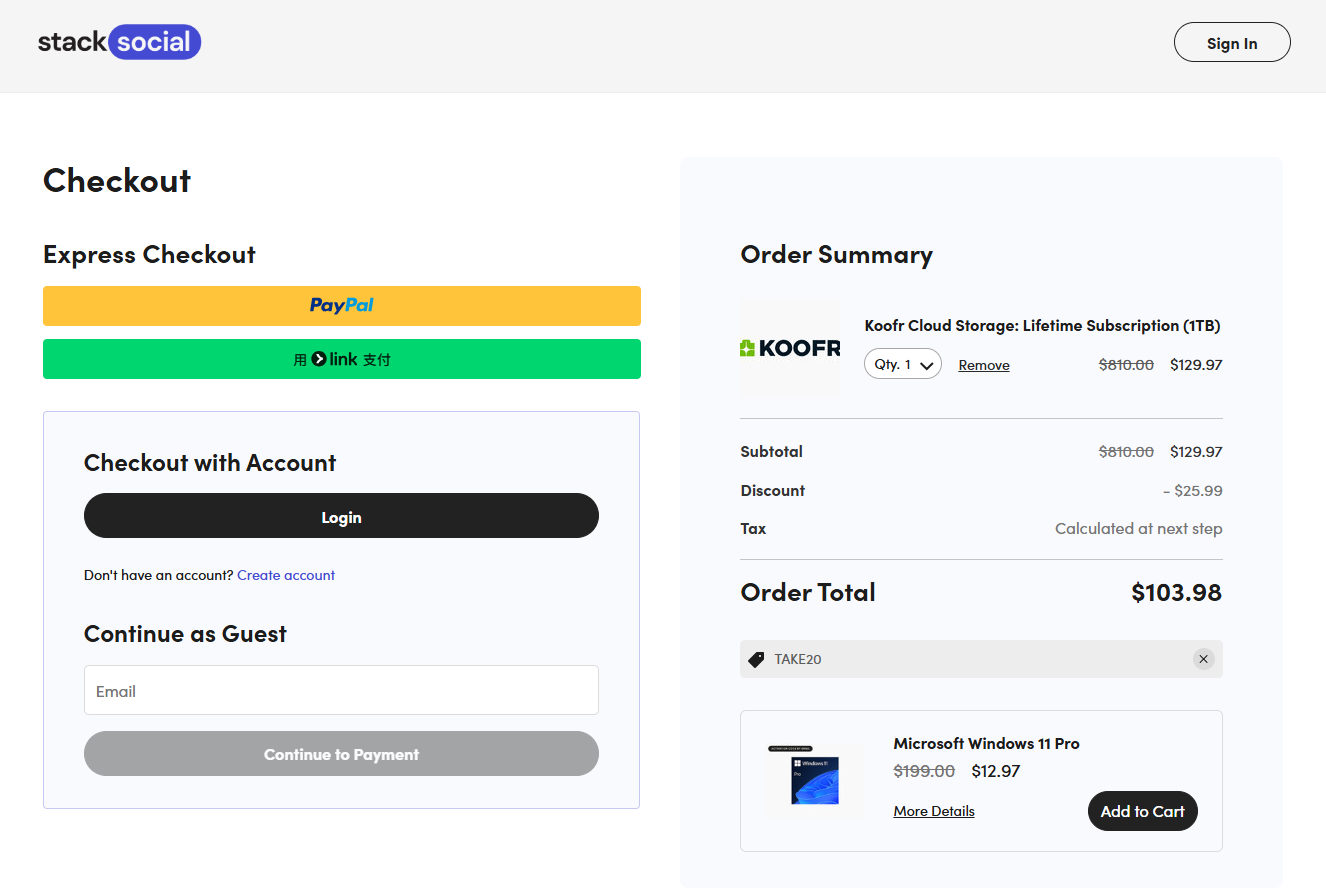
Task: Click the chevron arrow beside Qty
Action: point(927,365)
